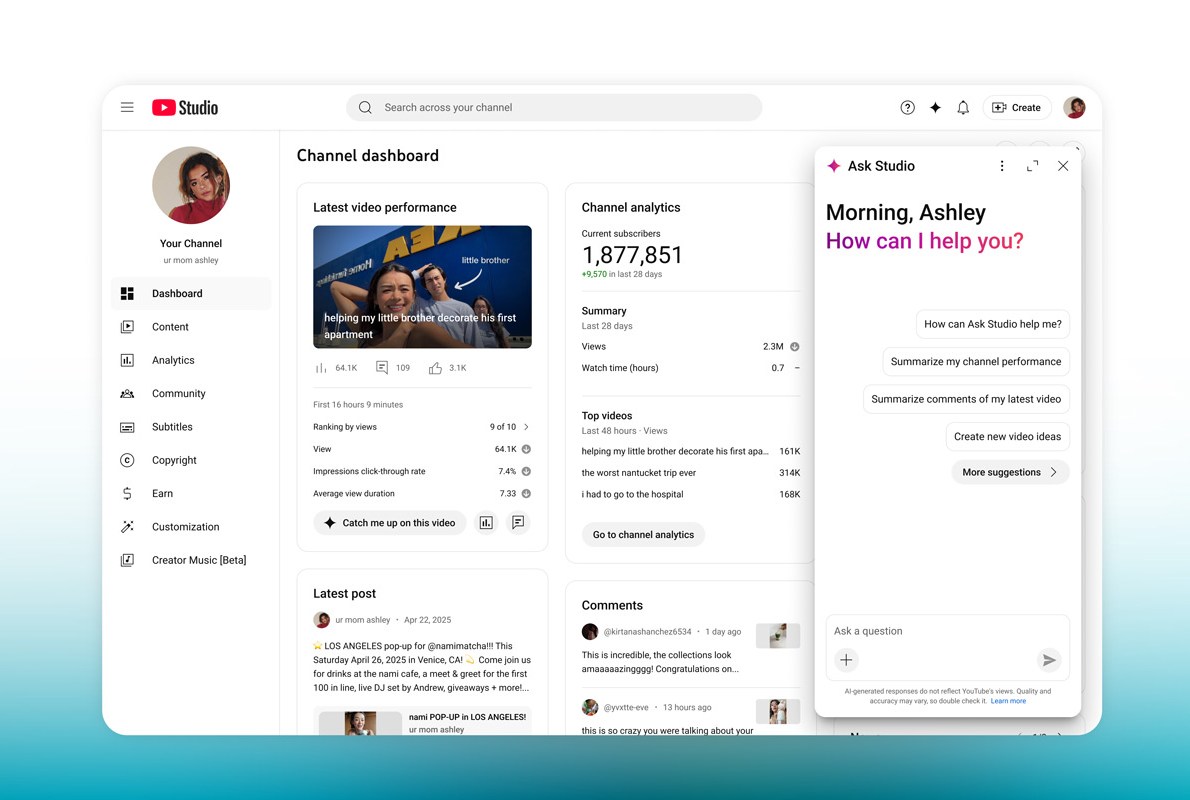
Task: Select the Subtitles icon in the sidebar
Action: tap(127, 426)
